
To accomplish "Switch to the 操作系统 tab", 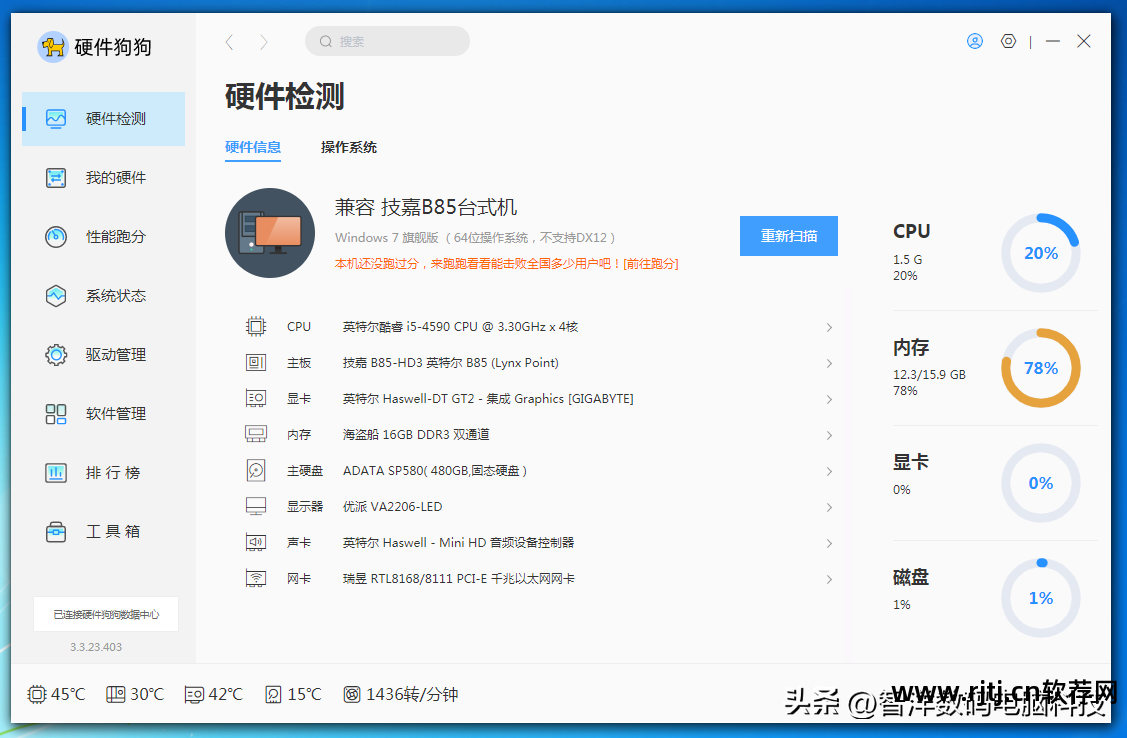I will (349, 147).
